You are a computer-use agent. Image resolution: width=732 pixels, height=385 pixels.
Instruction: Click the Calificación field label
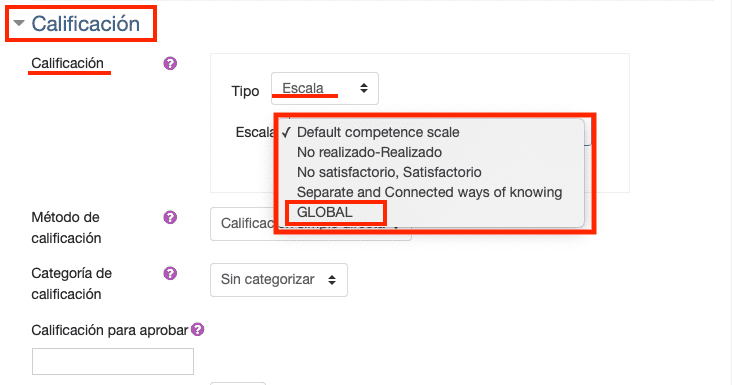[67, 63]
